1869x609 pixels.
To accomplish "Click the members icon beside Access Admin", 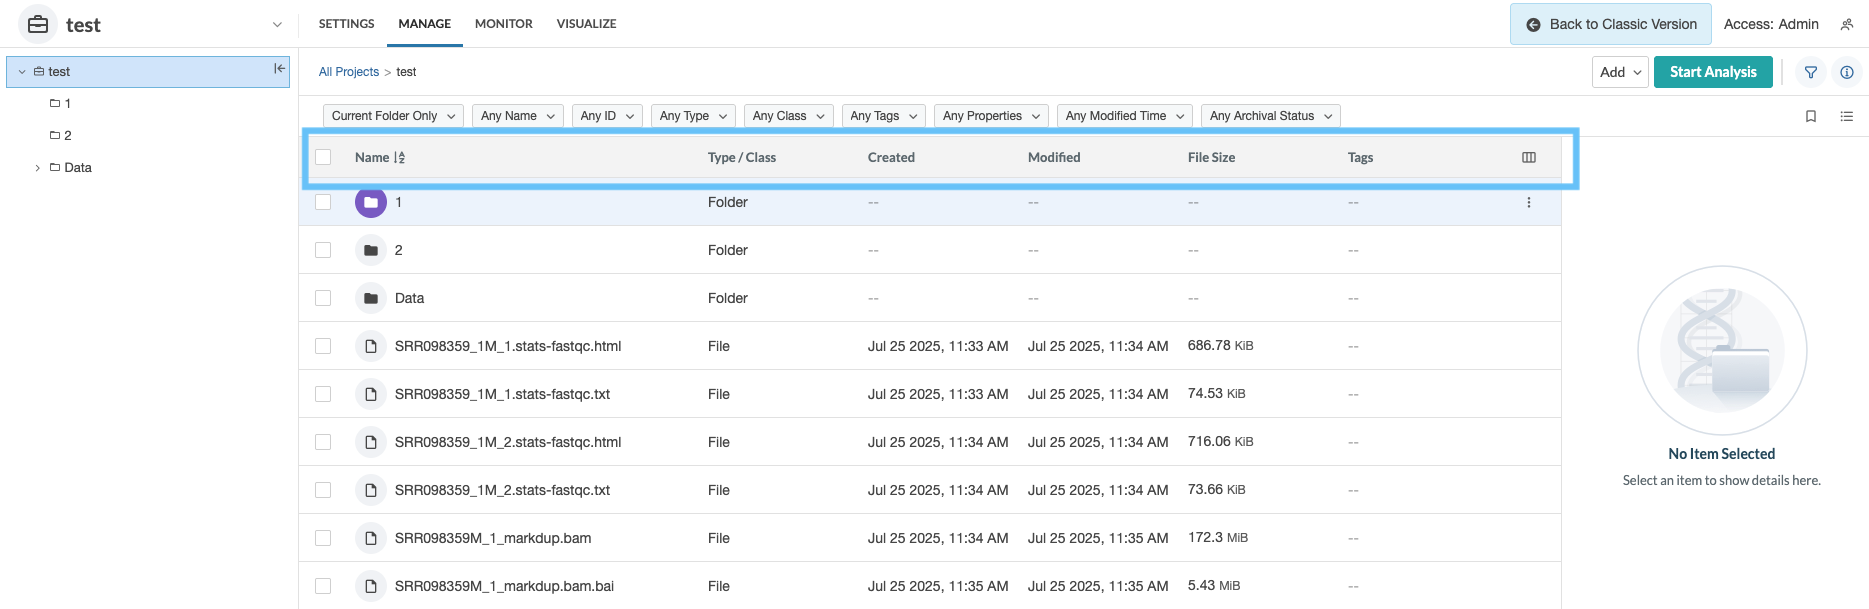I will click(x=1846, y=24).
